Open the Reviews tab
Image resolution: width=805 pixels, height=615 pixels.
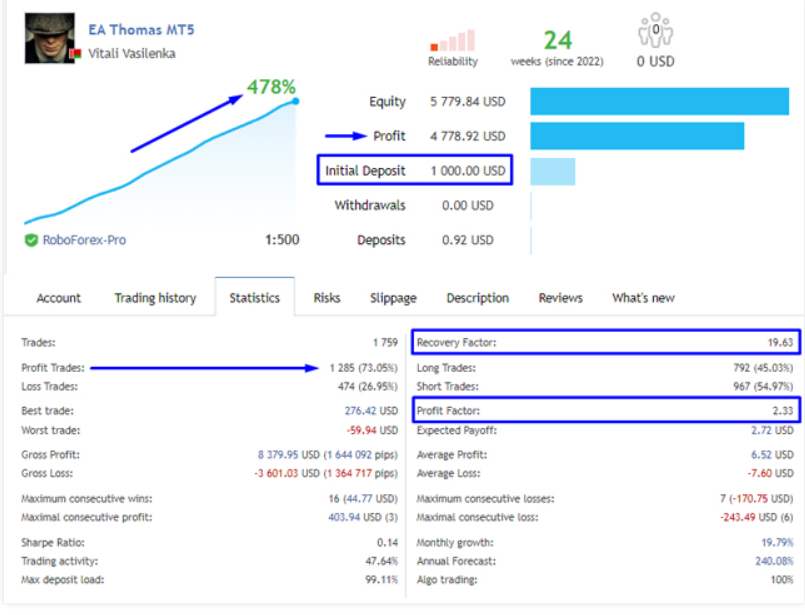click(560, 298)
